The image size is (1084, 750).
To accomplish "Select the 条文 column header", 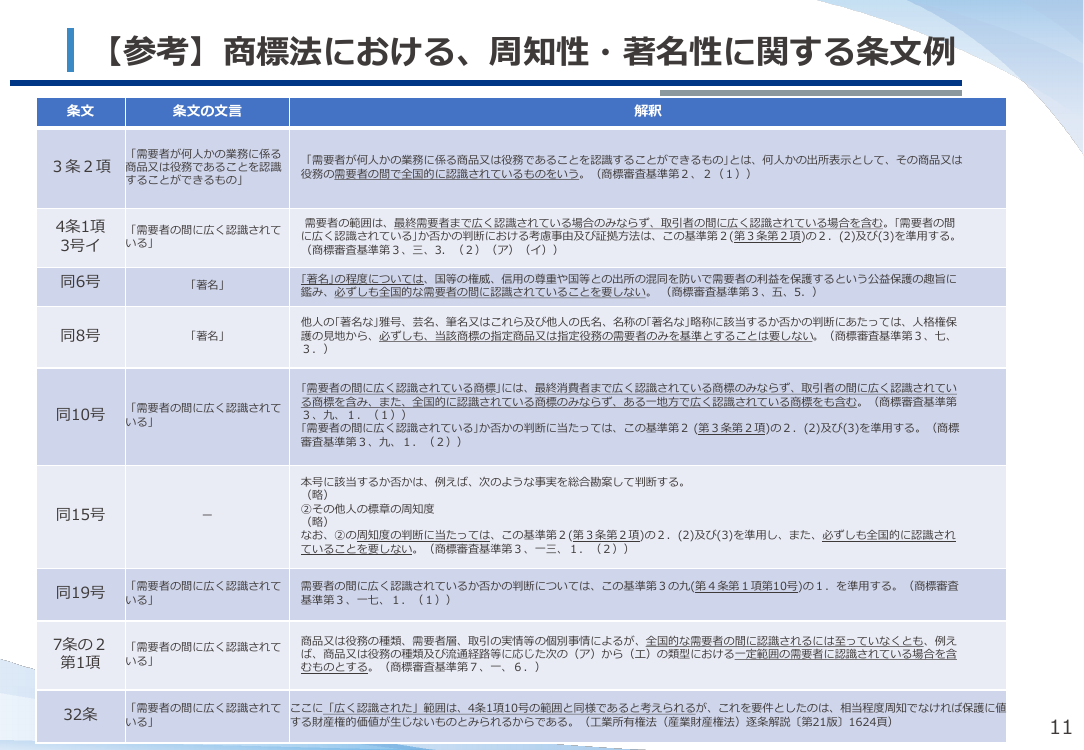I will [81, 111].
